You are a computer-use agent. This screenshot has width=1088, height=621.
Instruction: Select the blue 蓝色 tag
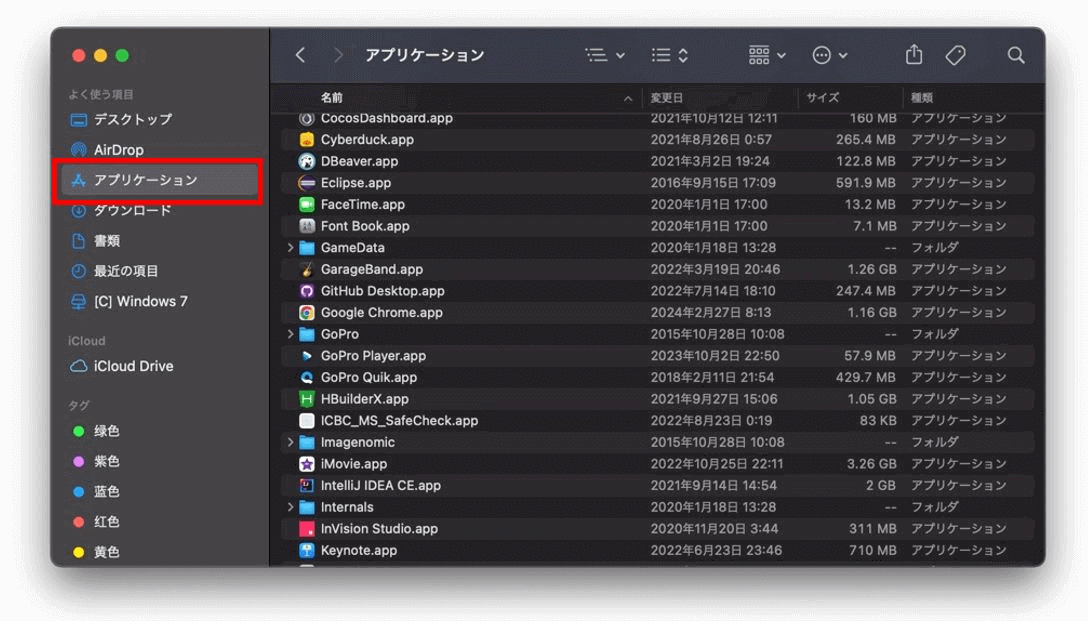point(159,491)
